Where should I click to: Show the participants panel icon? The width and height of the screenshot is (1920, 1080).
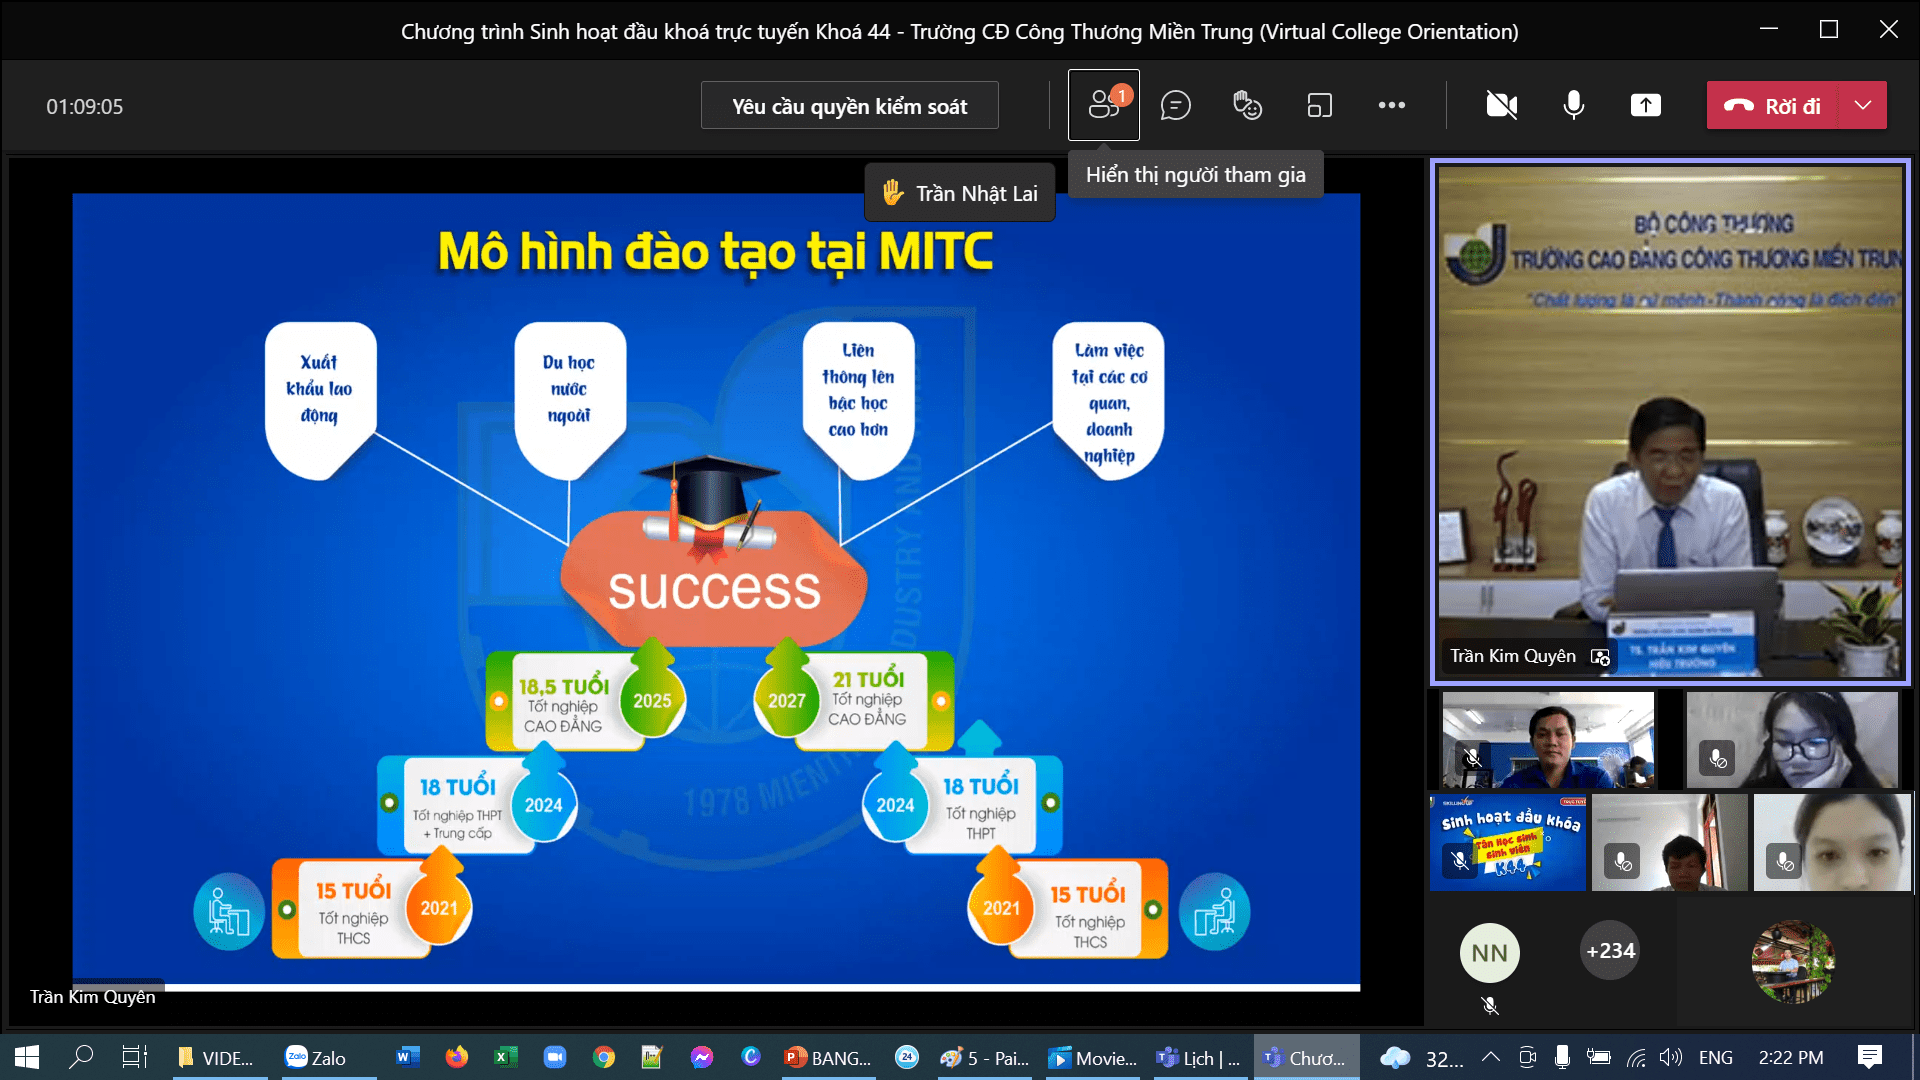1103,105
